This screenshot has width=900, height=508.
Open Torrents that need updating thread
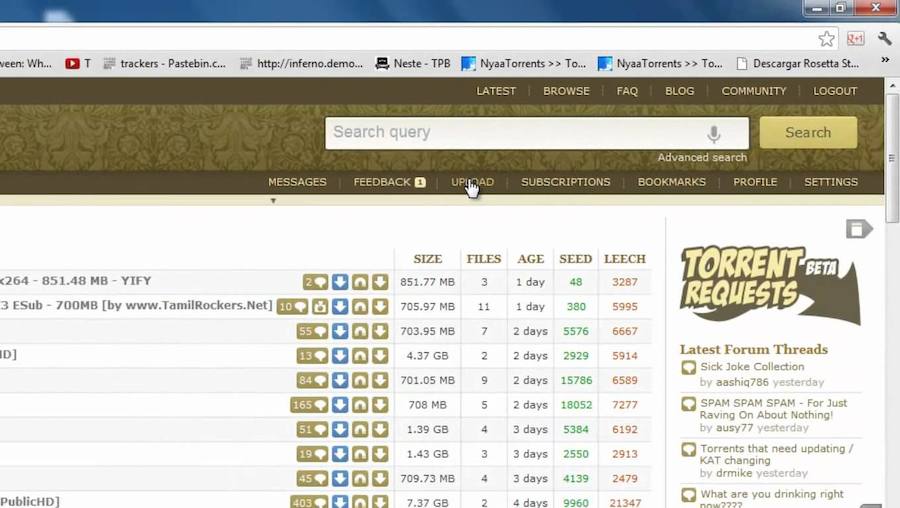[x=777, y=454]
